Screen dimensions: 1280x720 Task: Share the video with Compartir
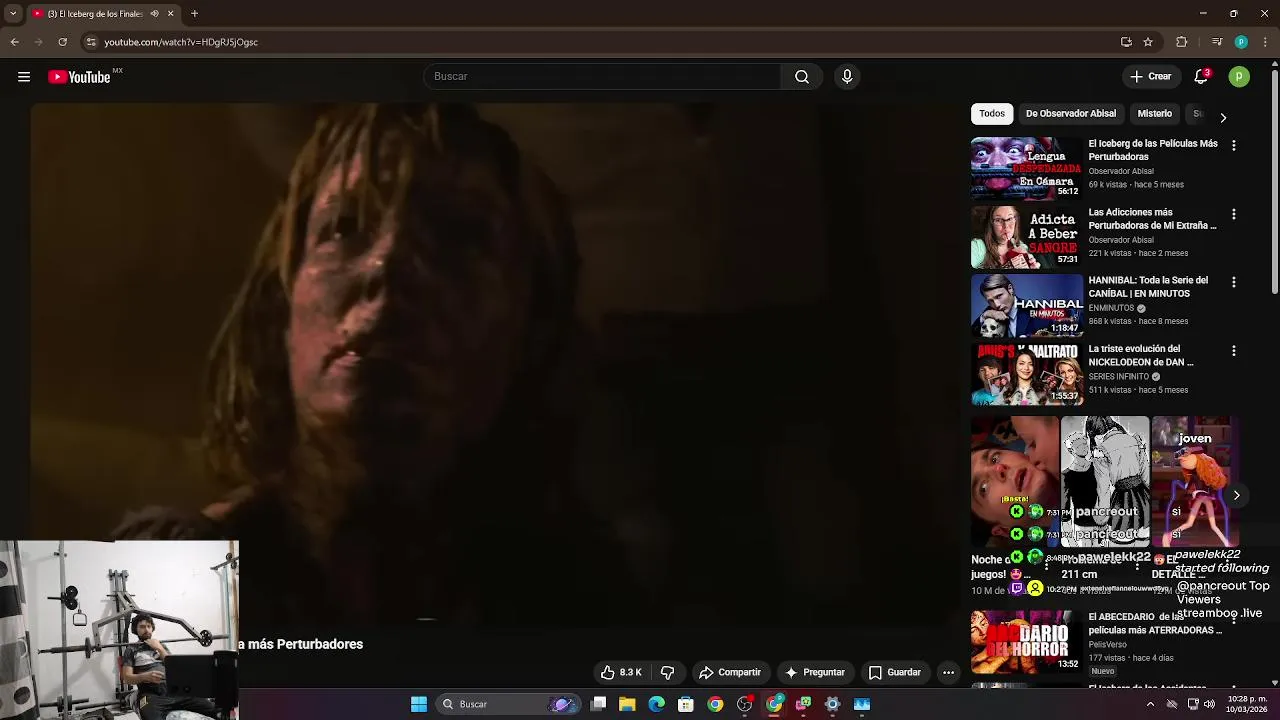tap(730, 672)
